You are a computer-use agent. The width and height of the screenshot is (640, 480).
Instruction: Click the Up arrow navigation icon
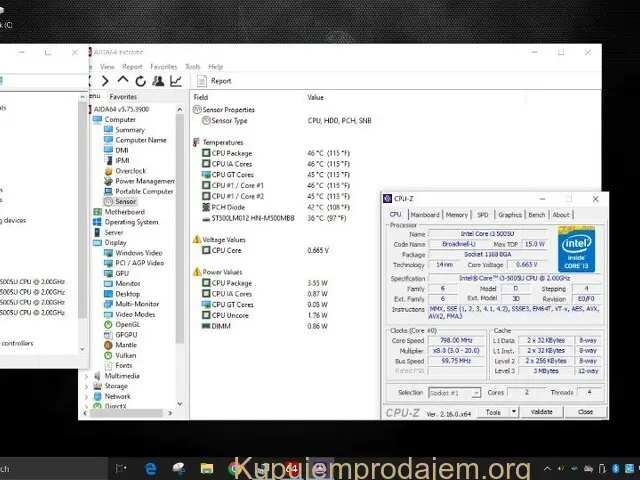123,81
